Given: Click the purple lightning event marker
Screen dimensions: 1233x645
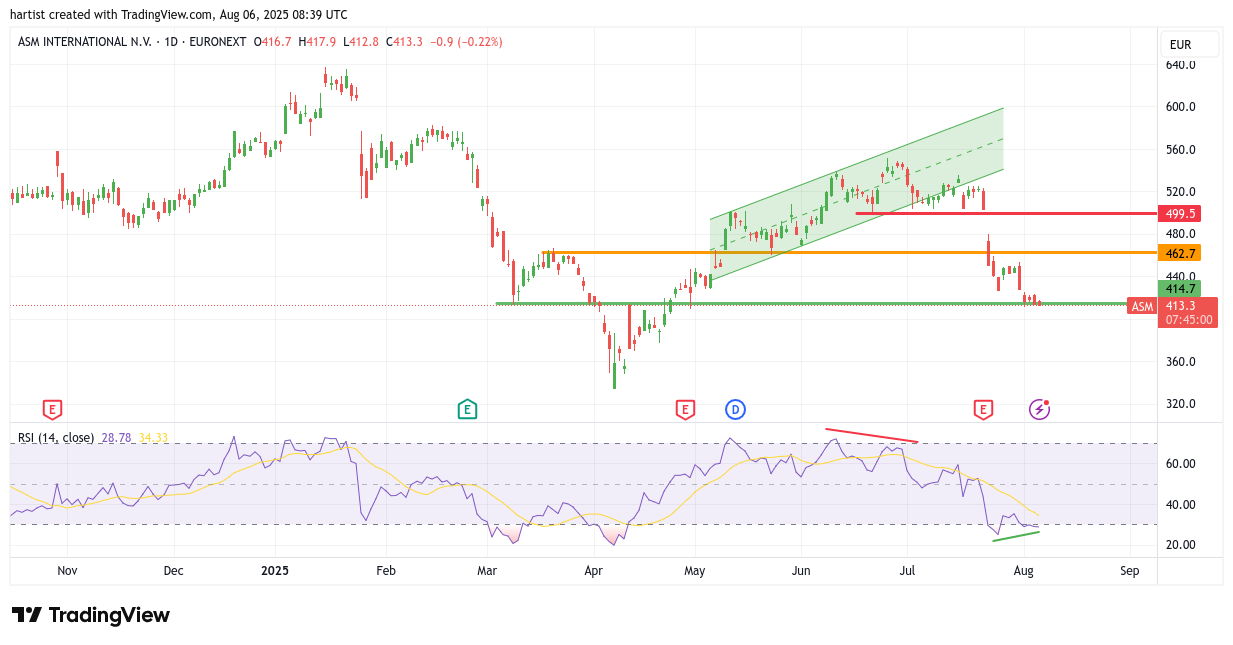Looking at the screenshot, I should pos(1040,408).
